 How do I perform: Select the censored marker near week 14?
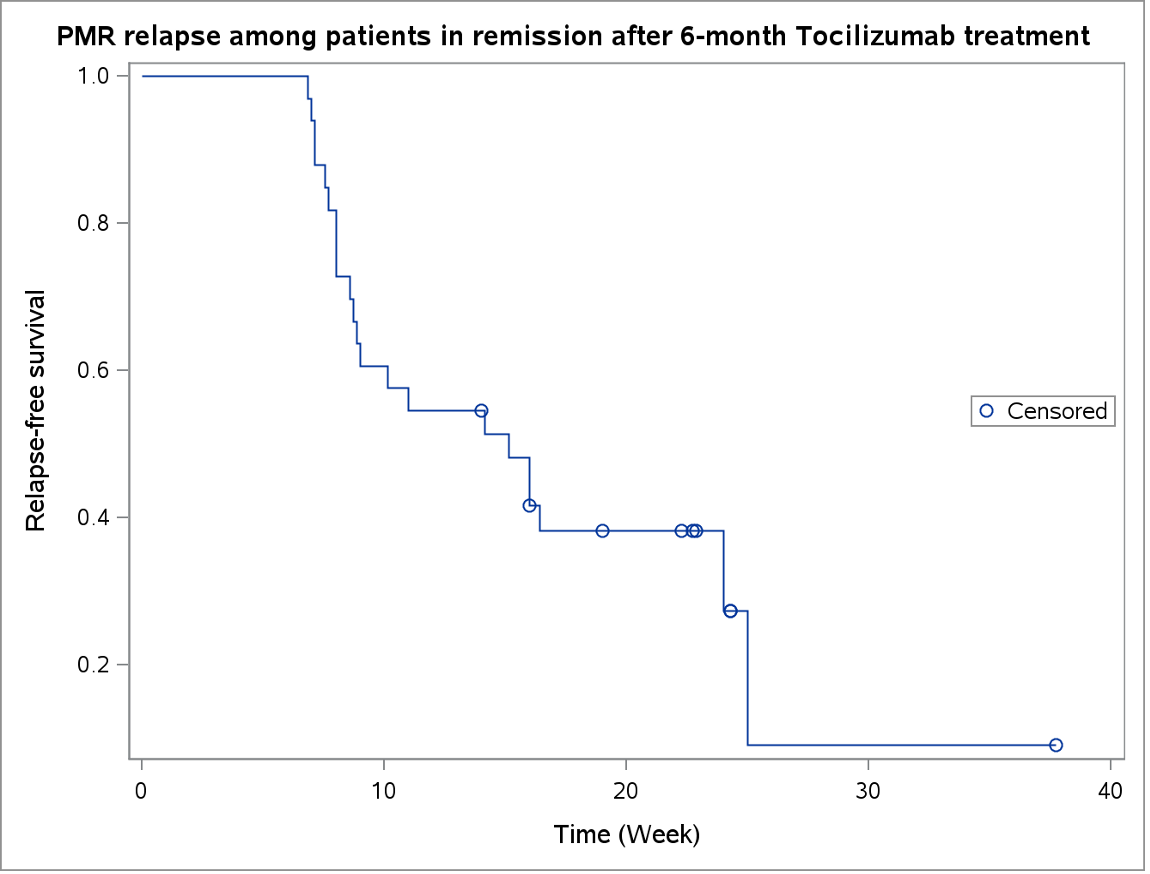click(481, 411)
